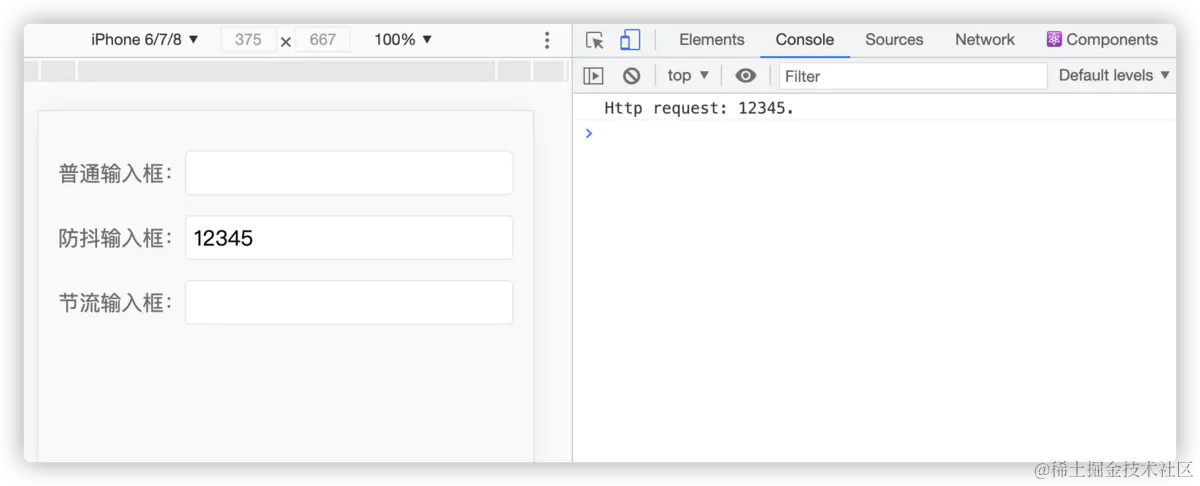The height and width of the screenshot is (486, 1200).
Task: Open the Network tab
Action: [x=984, y=40]
